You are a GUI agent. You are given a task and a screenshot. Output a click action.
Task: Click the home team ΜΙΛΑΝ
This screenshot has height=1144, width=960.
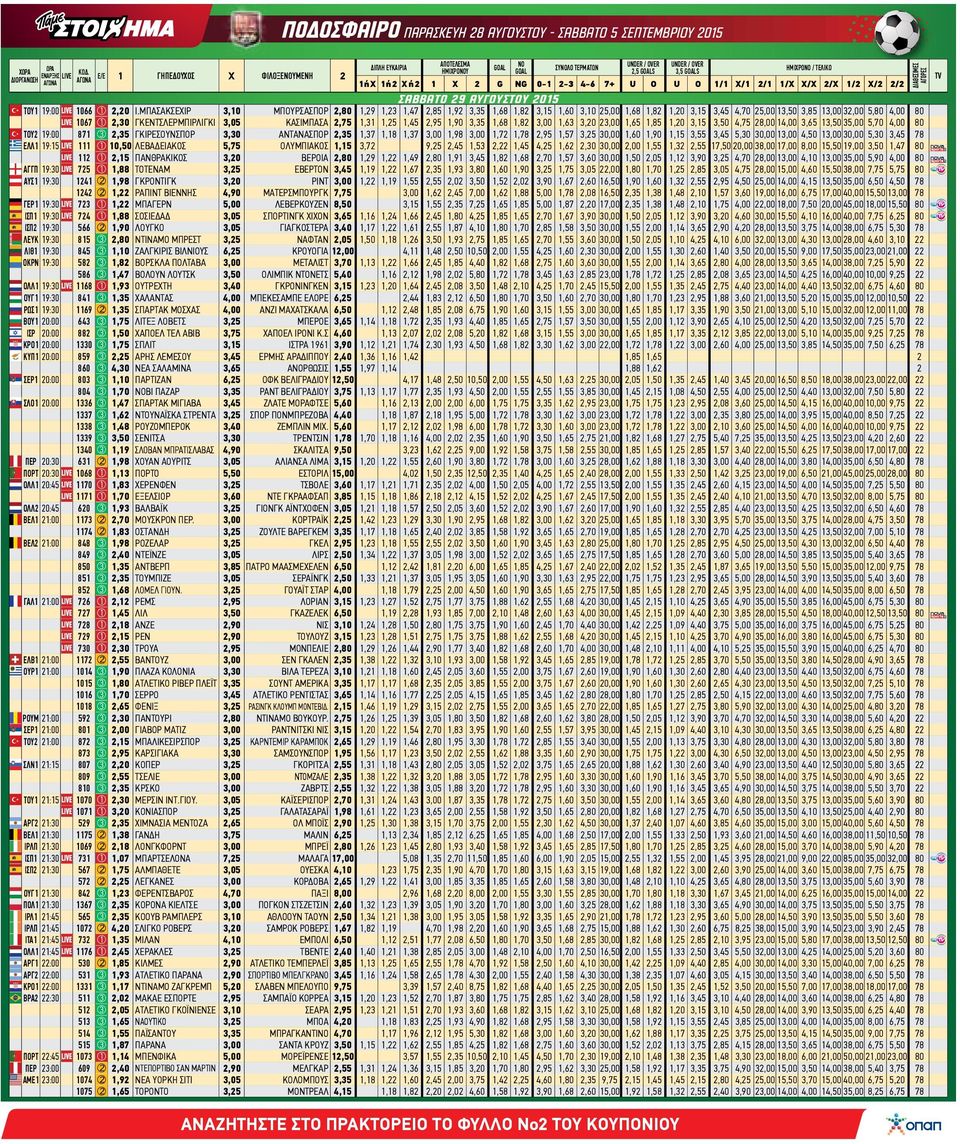(146, 940)
